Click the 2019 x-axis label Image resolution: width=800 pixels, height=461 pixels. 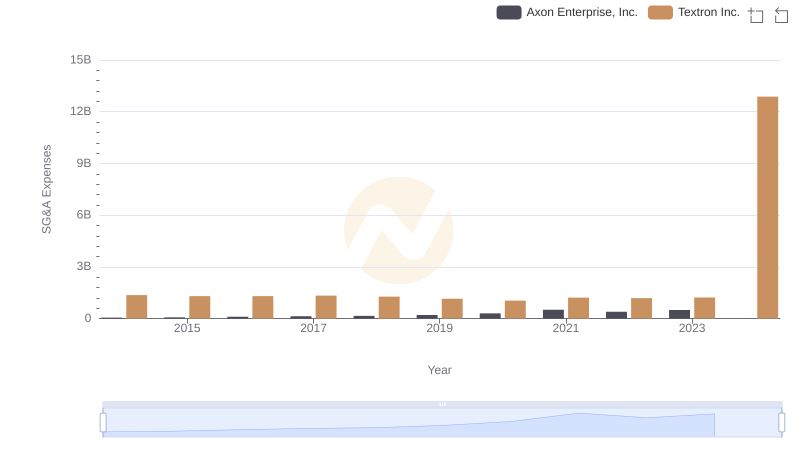tap(439, 328)
